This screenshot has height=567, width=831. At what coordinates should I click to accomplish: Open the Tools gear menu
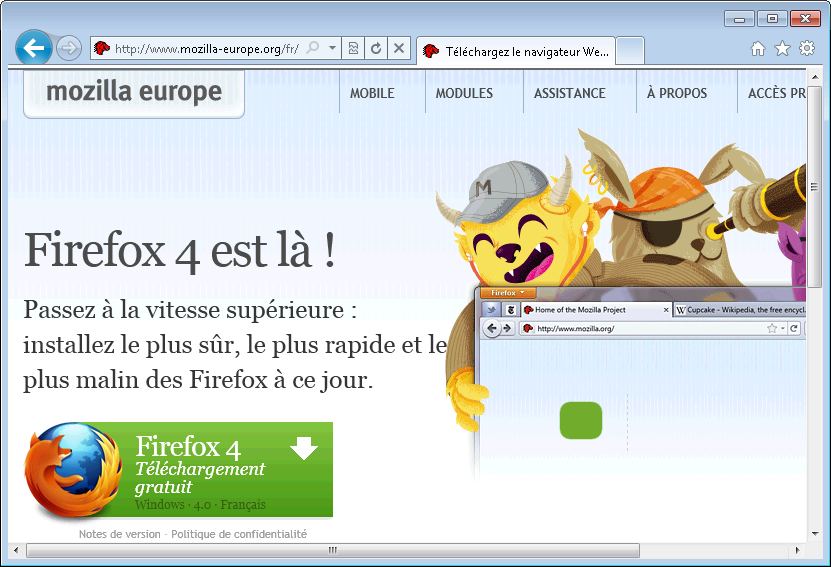pos(807,48)
